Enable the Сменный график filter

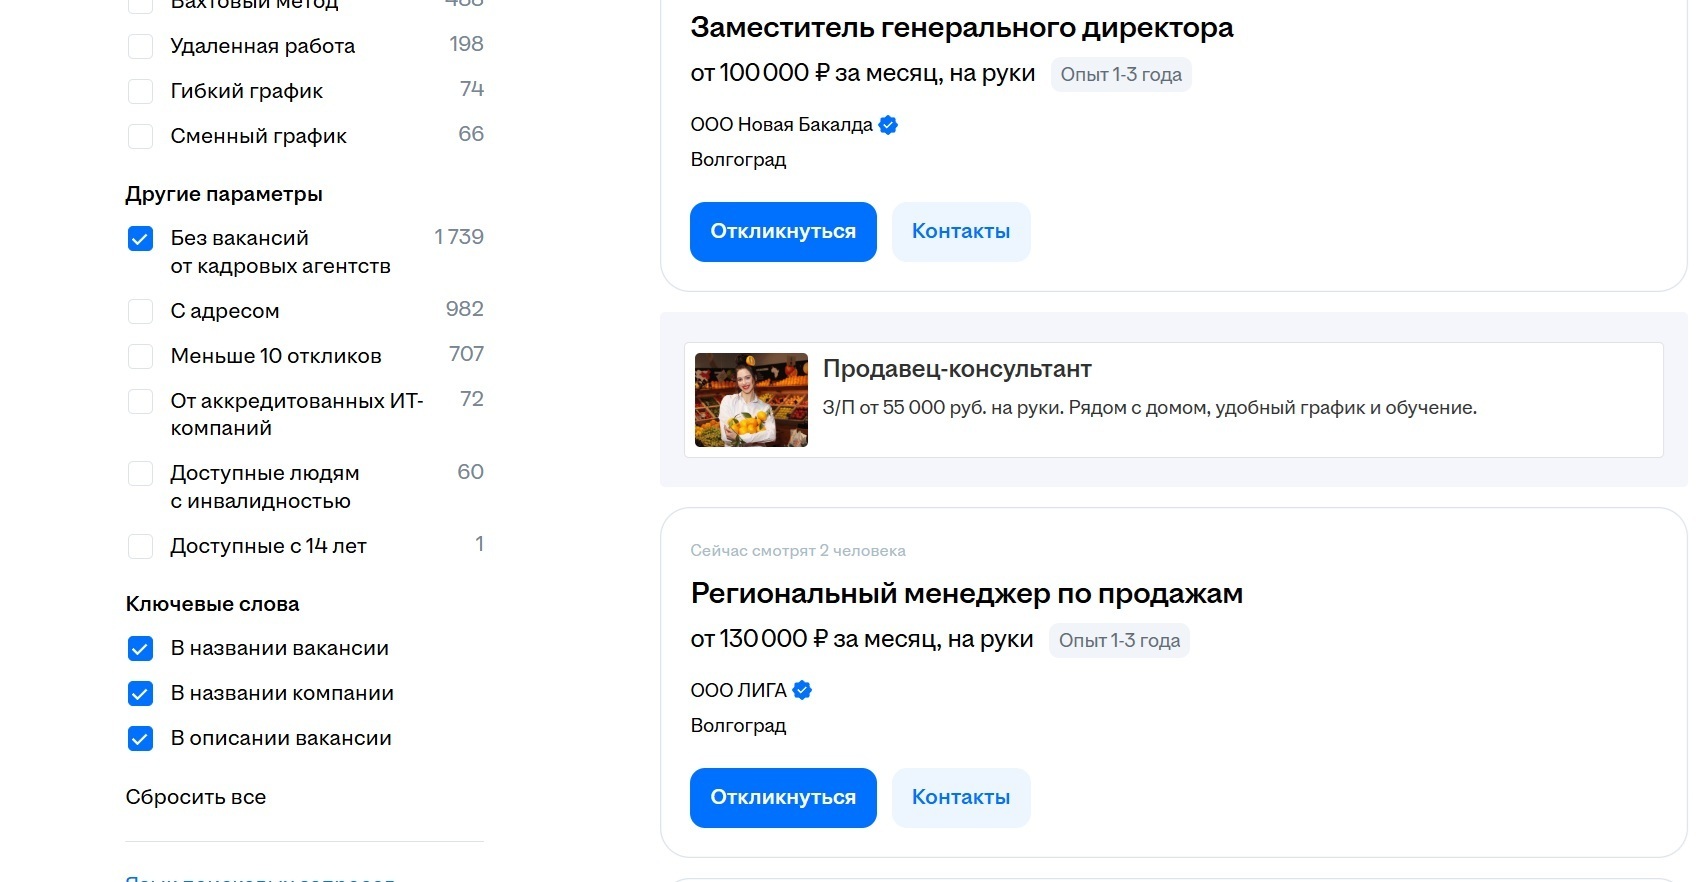point(140,136)
